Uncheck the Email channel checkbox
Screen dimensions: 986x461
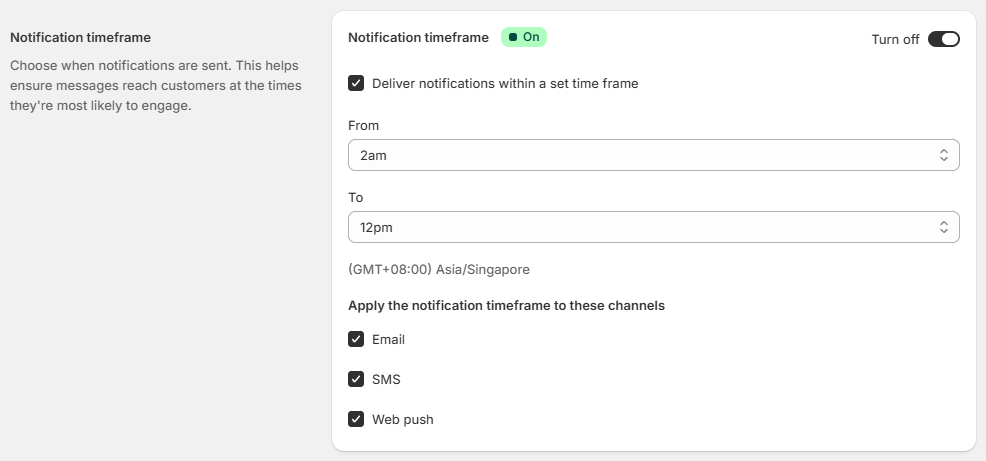click(x=356, y=340)
